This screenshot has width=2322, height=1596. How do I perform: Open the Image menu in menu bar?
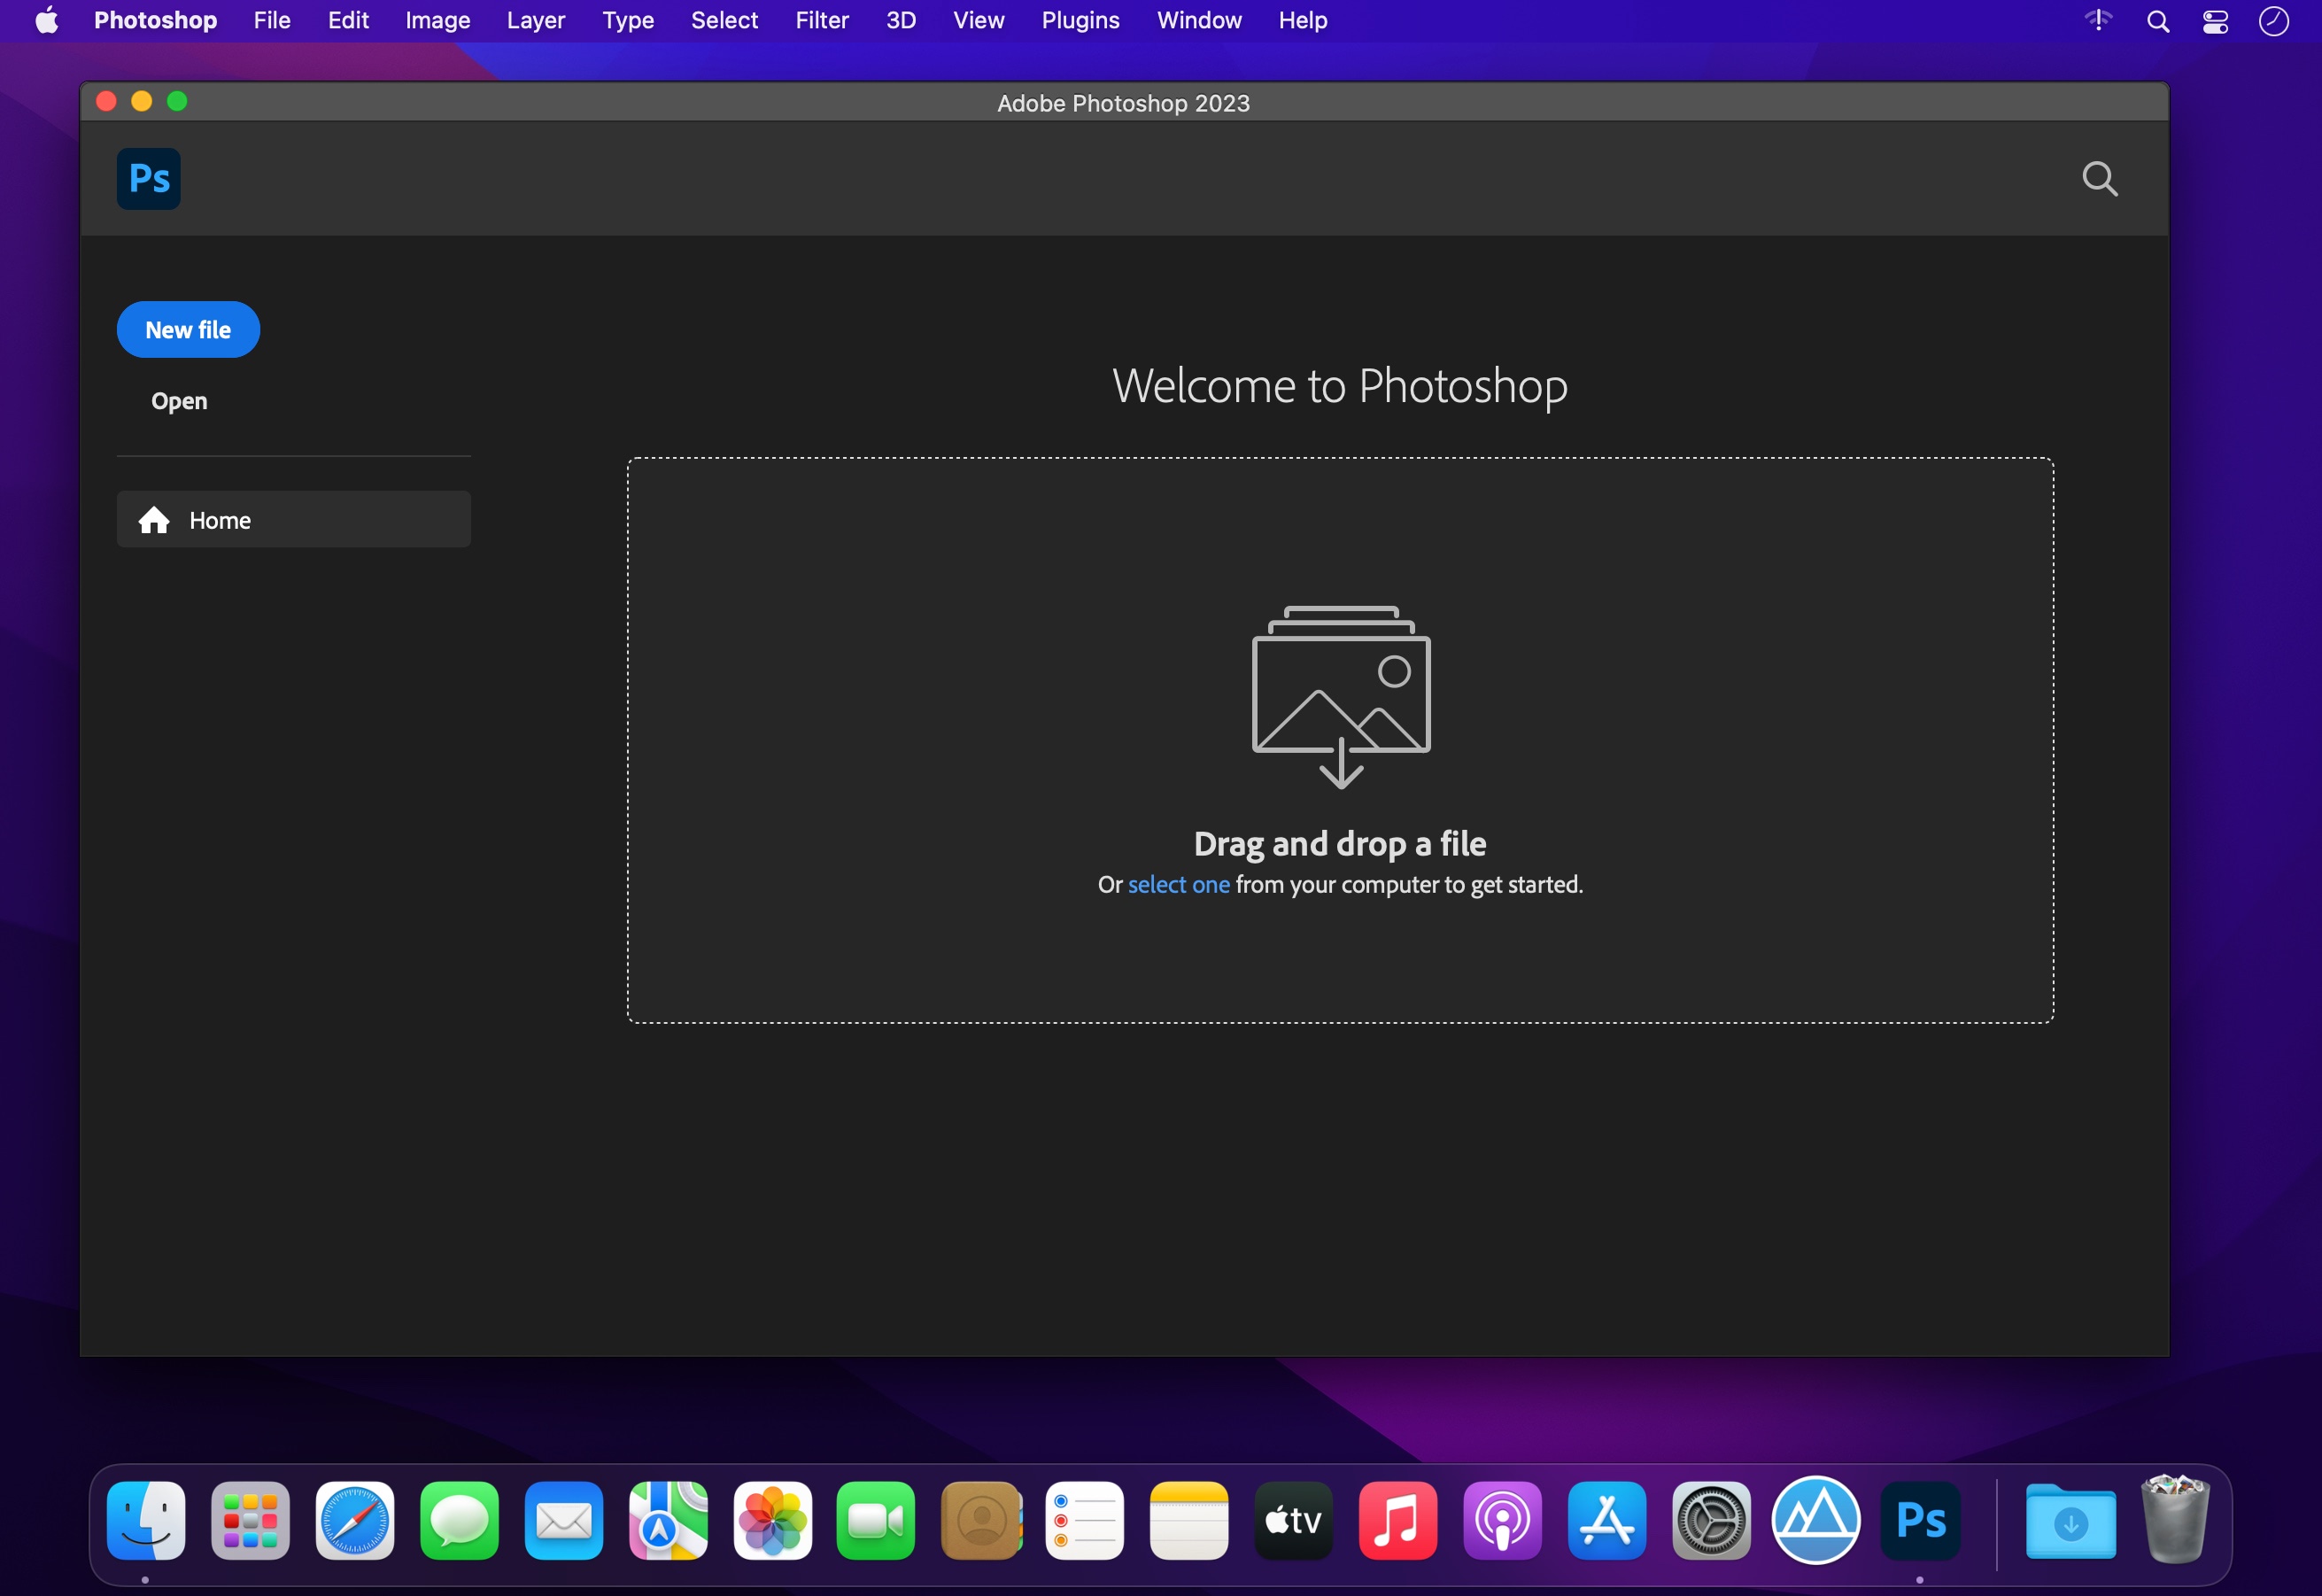coord(437,19)
